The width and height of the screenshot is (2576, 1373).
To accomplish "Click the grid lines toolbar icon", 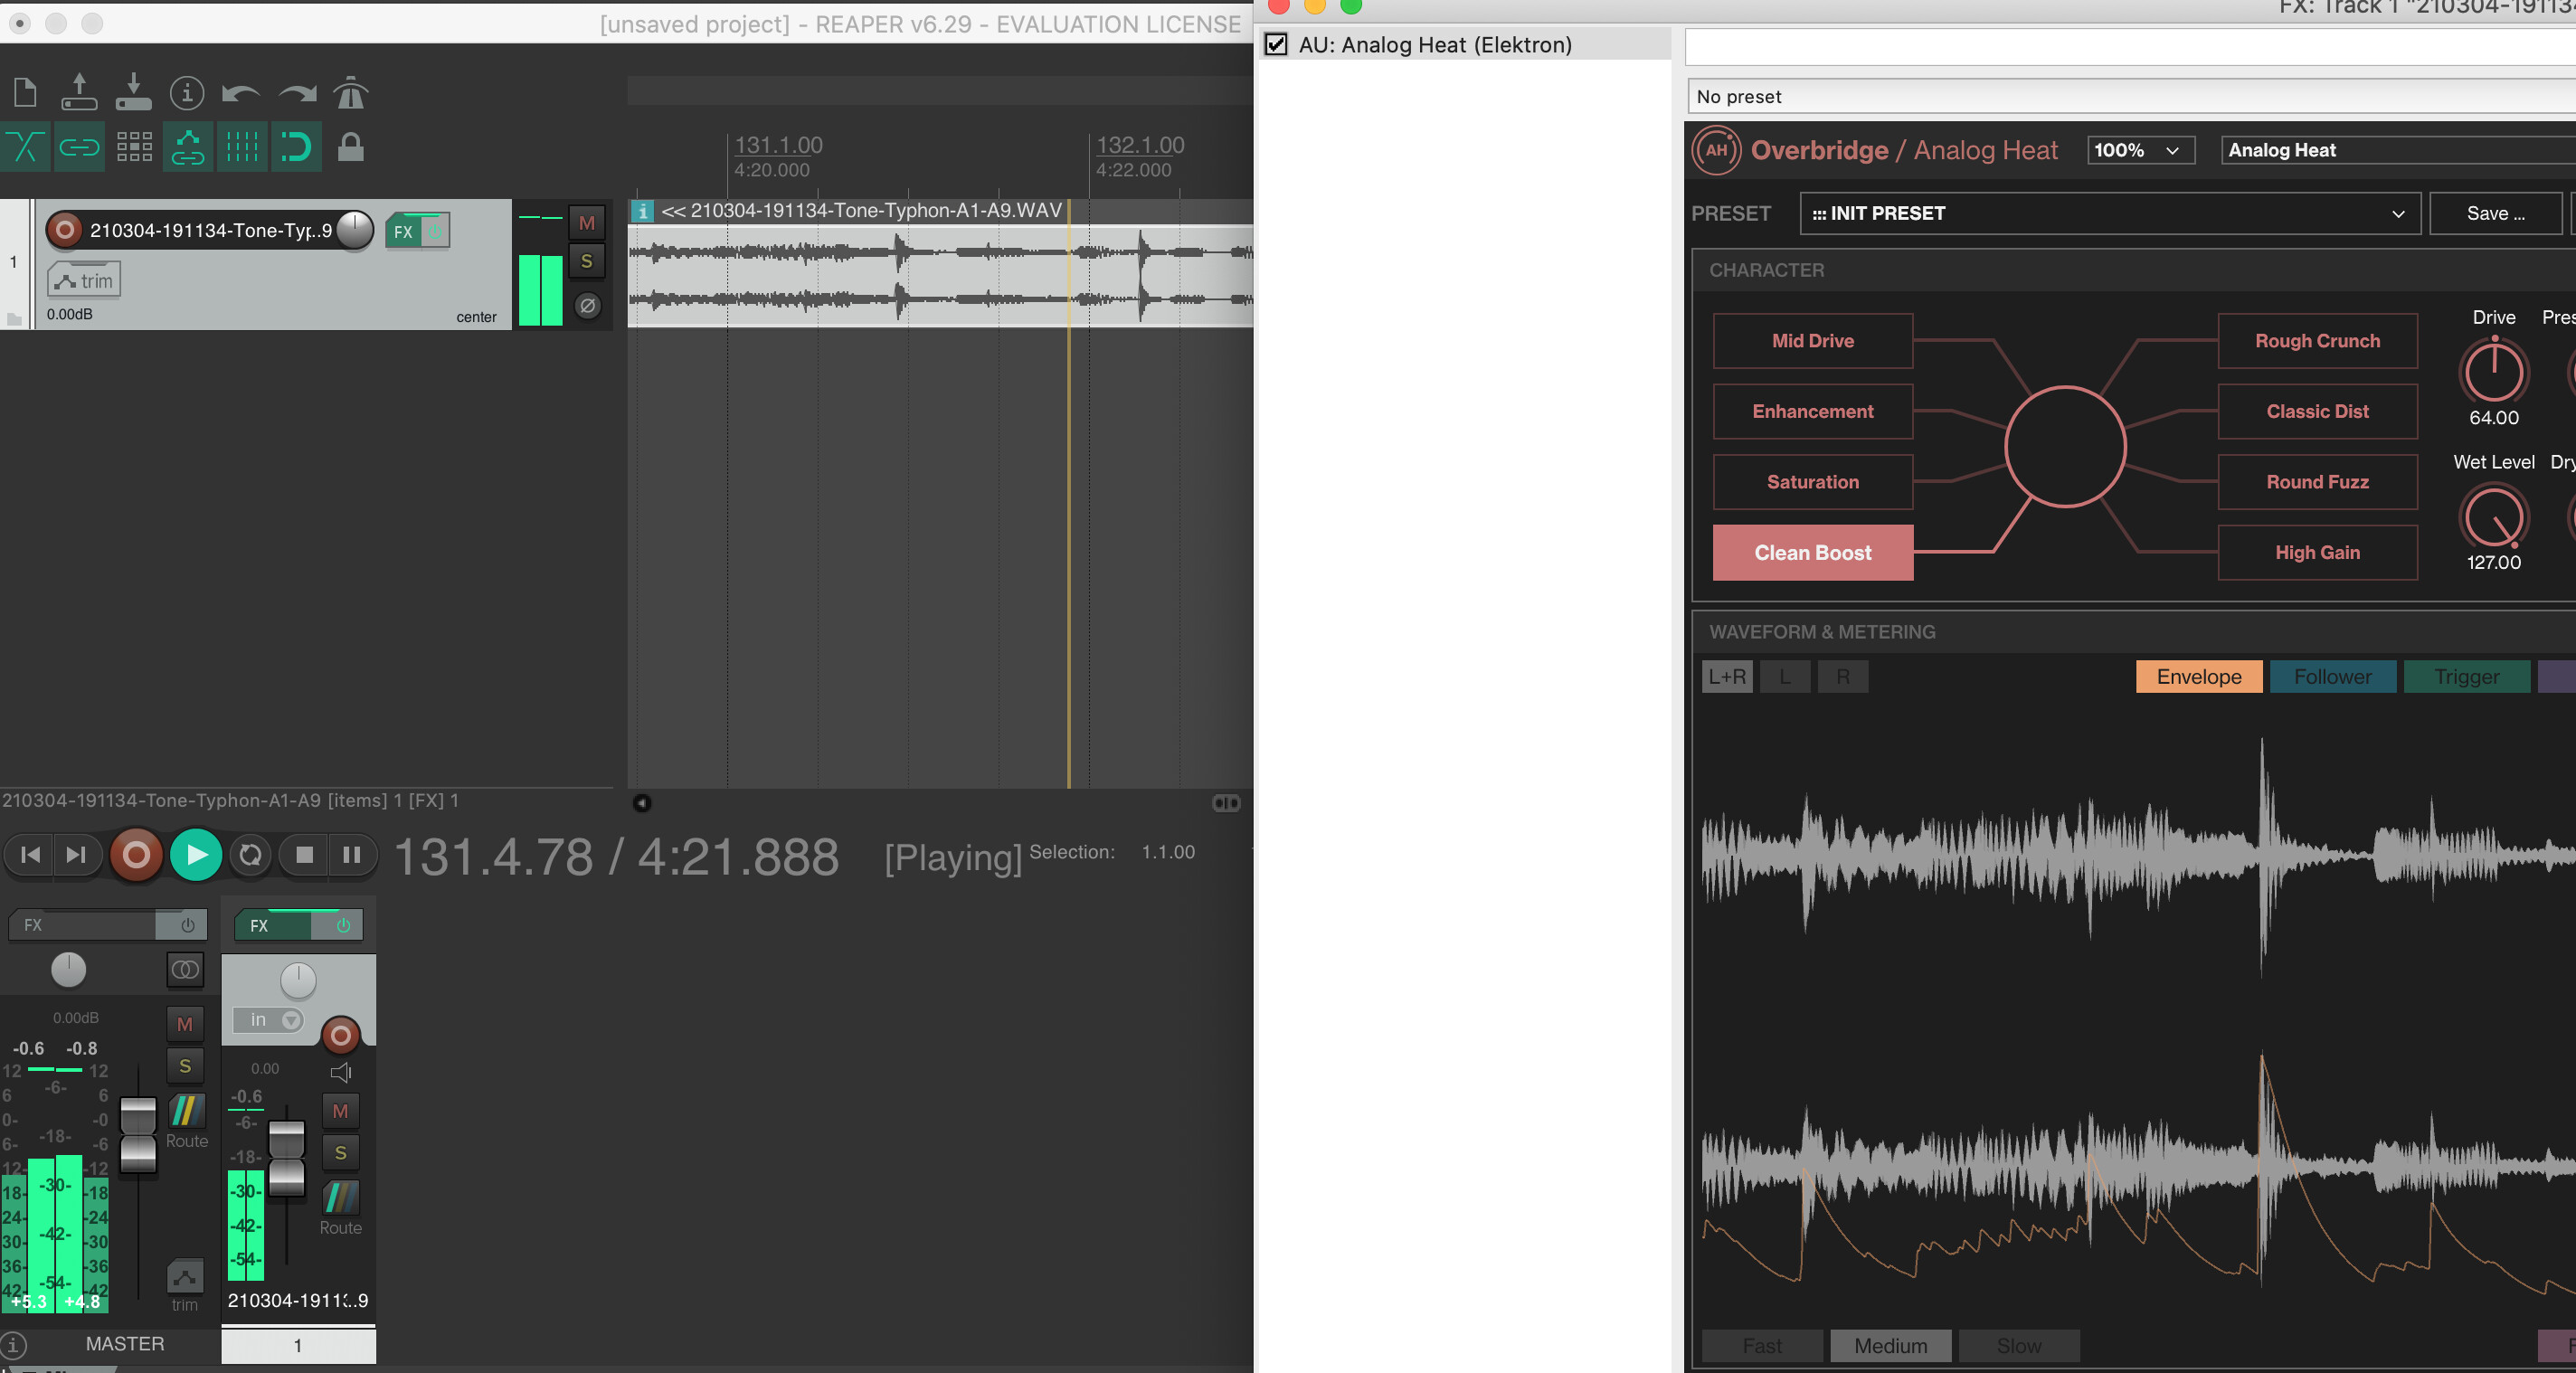I will click(x=241, y=147).
